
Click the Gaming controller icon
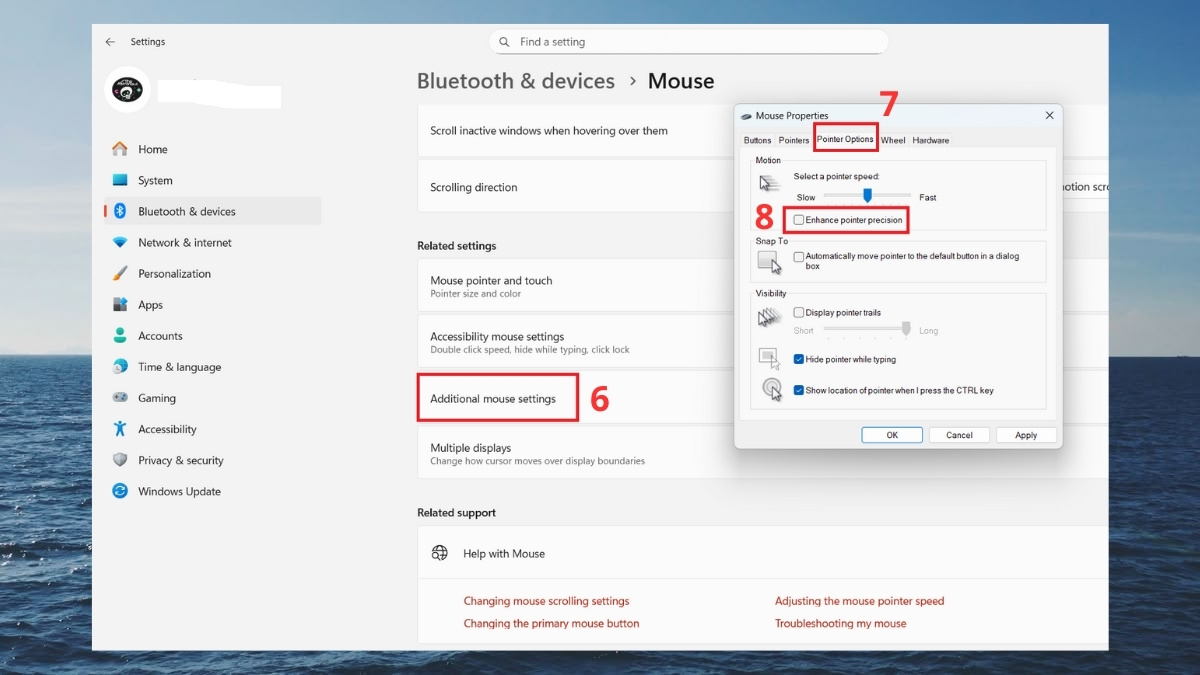coord(120,398)
